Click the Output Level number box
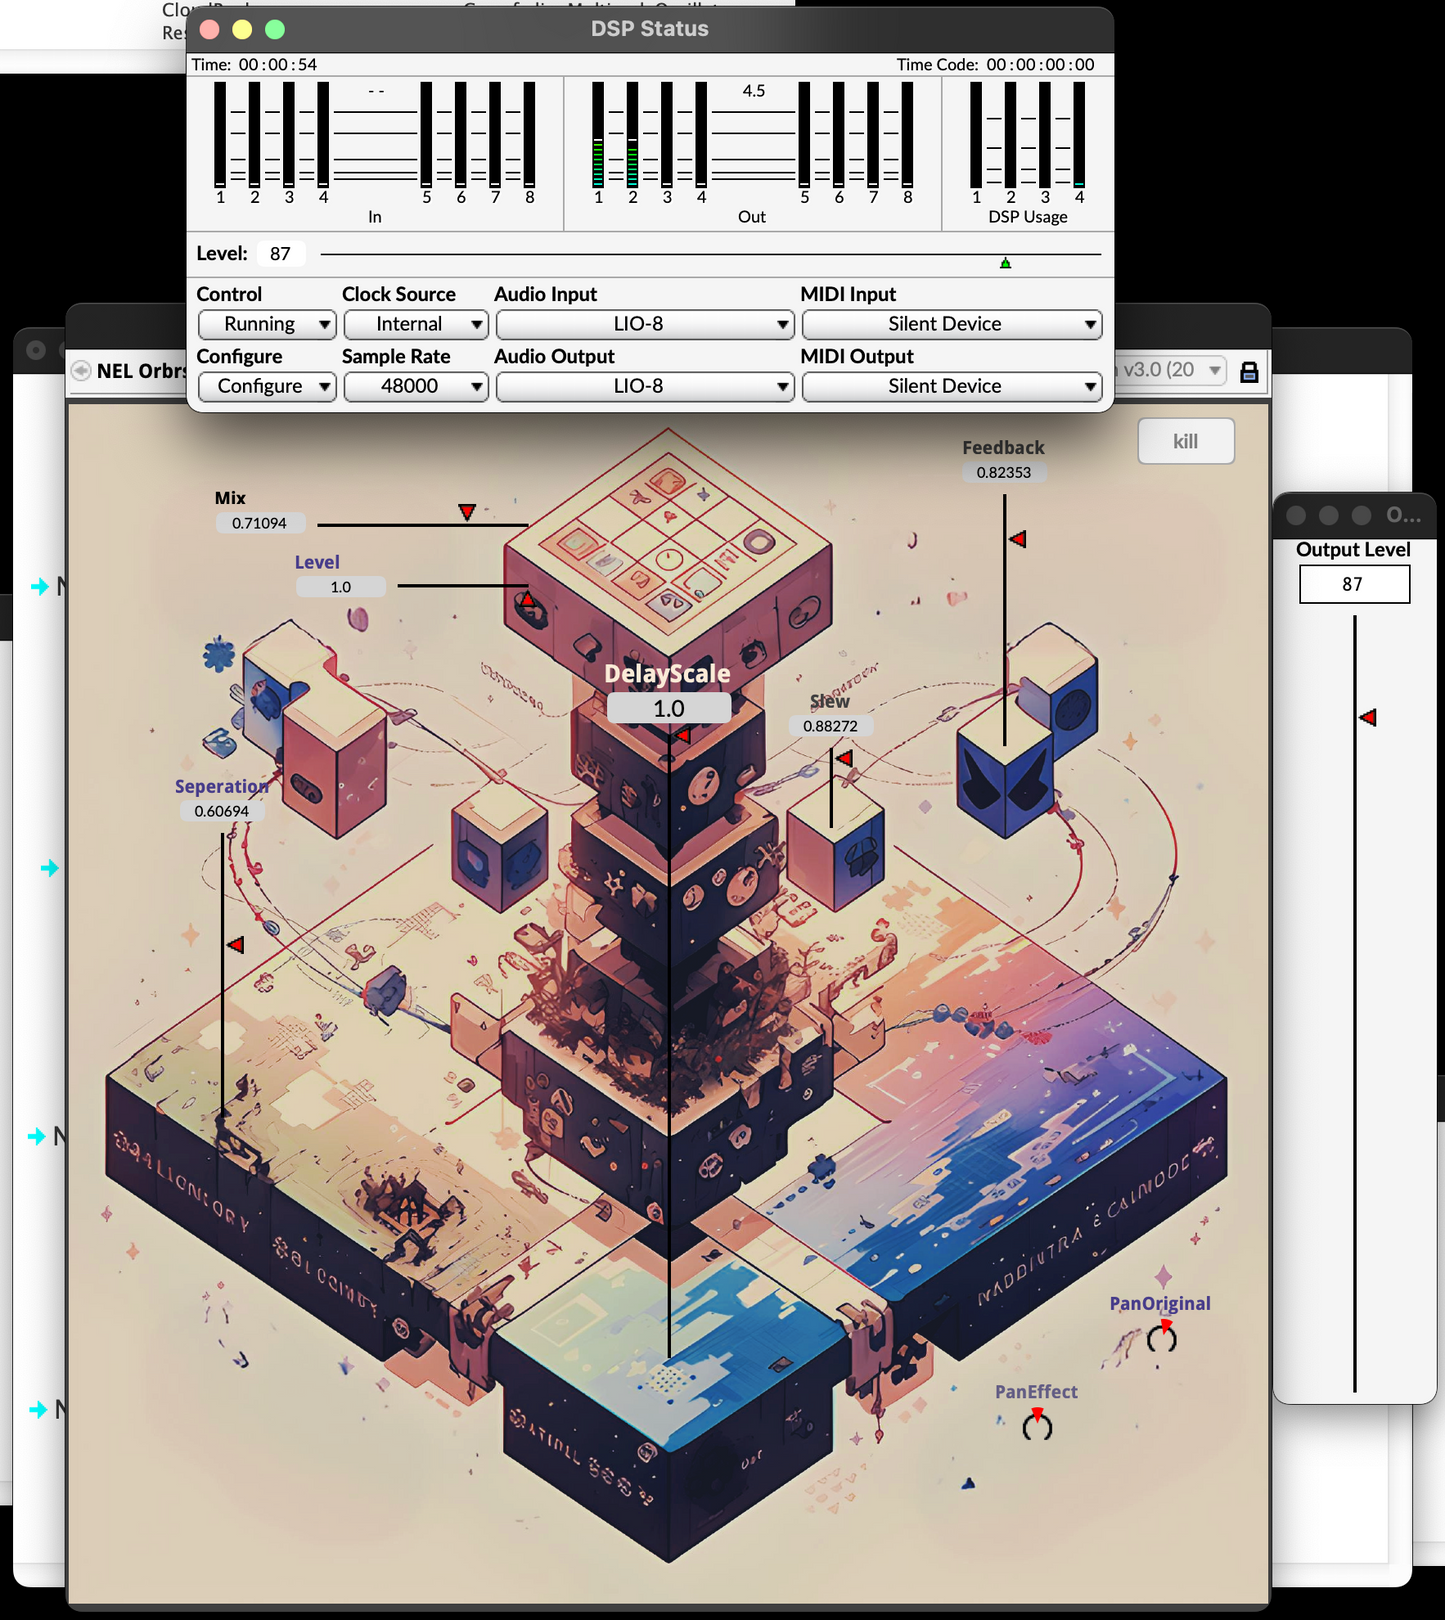The width and height of the screenshot is (1445, 1620). coord(1353,584)
